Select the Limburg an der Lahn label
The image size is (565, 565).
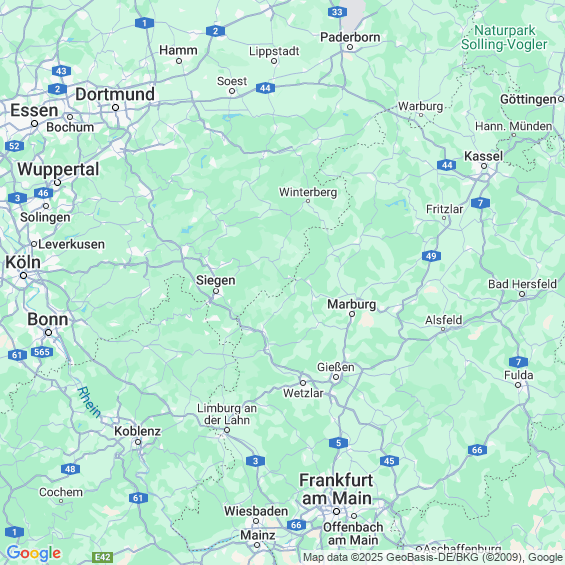tap(227, 414)
